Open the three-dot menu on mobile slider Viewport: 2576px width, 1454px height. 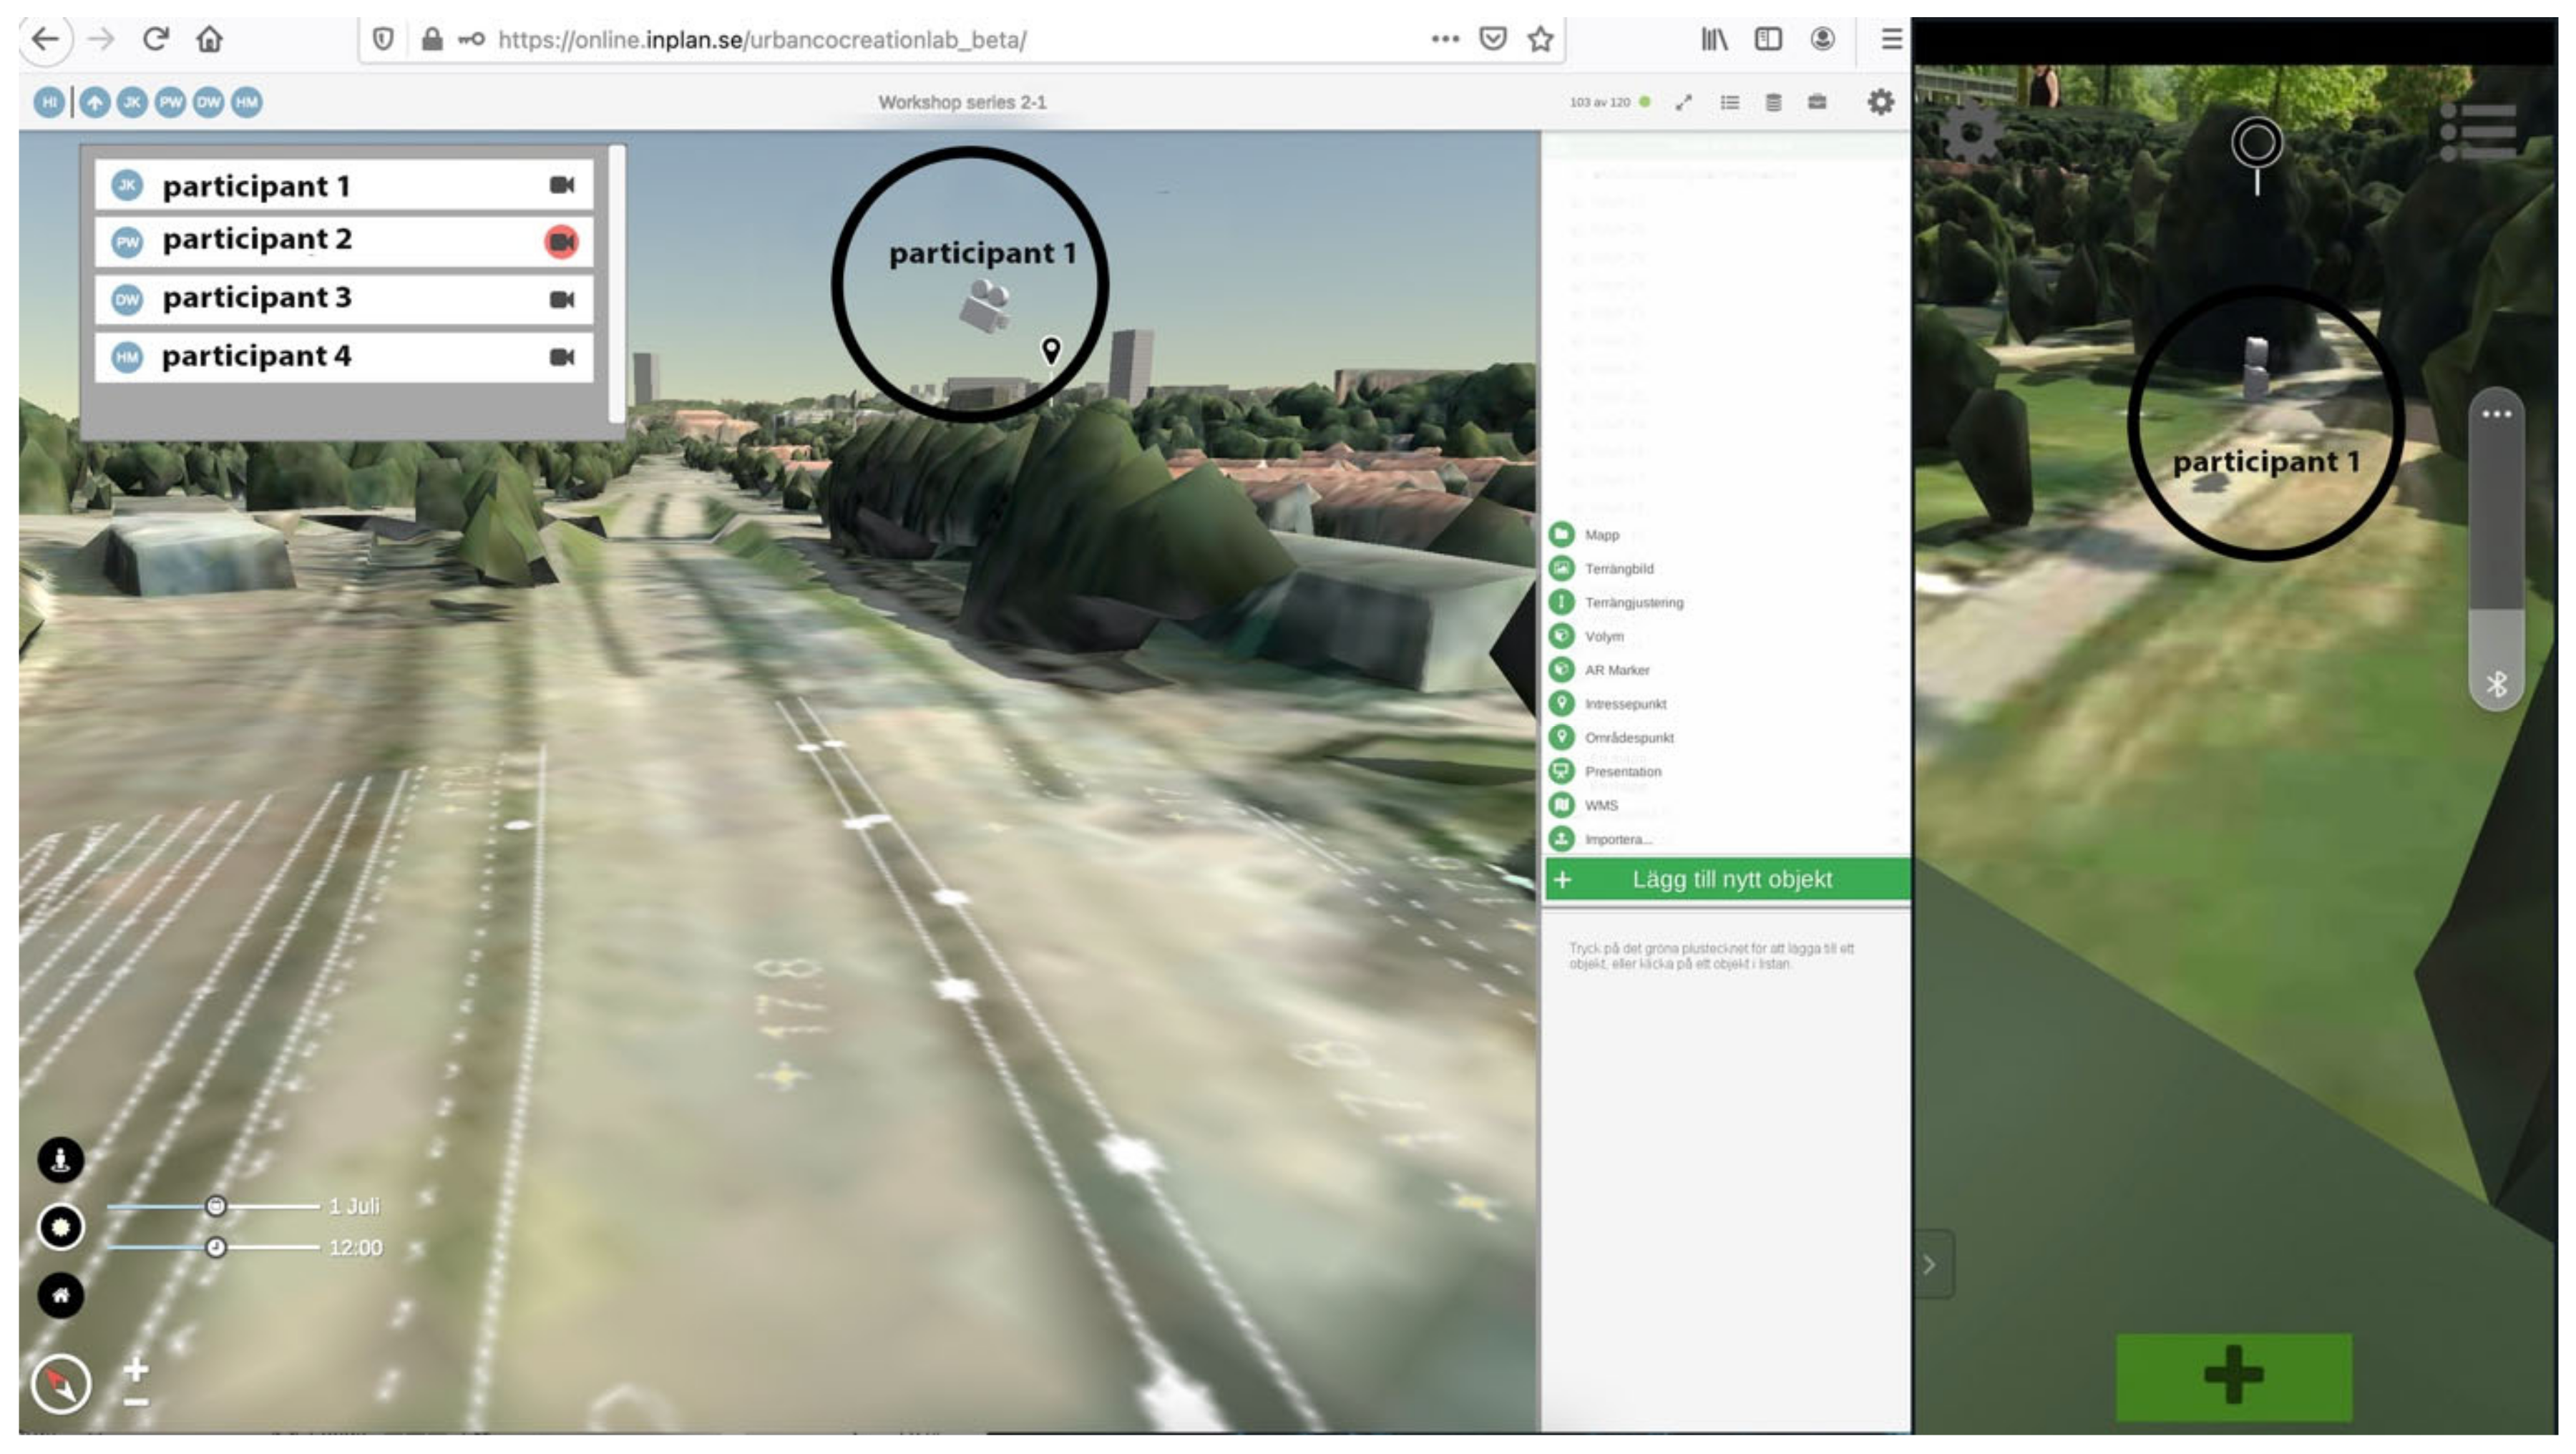(2497, 414)
